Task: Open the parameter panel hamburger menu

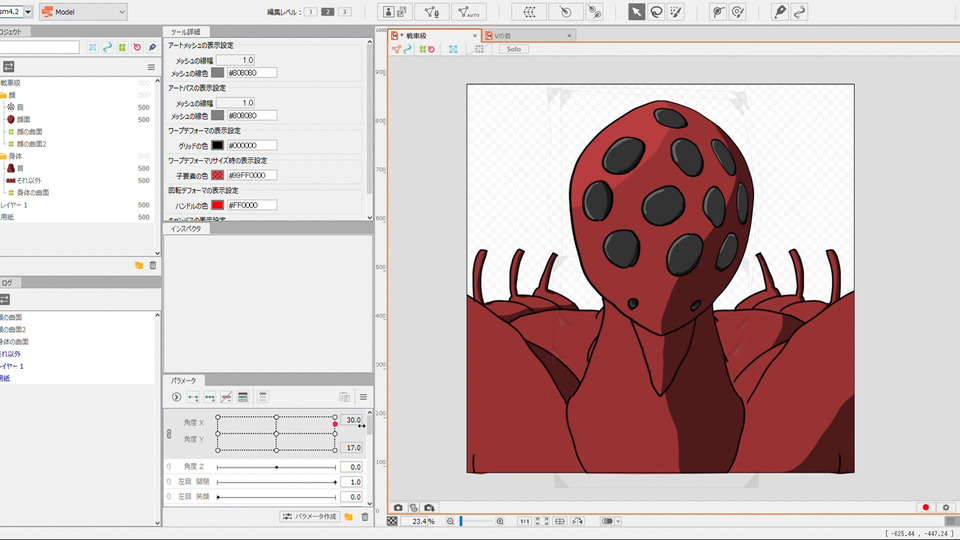Action: click(363, 397)
